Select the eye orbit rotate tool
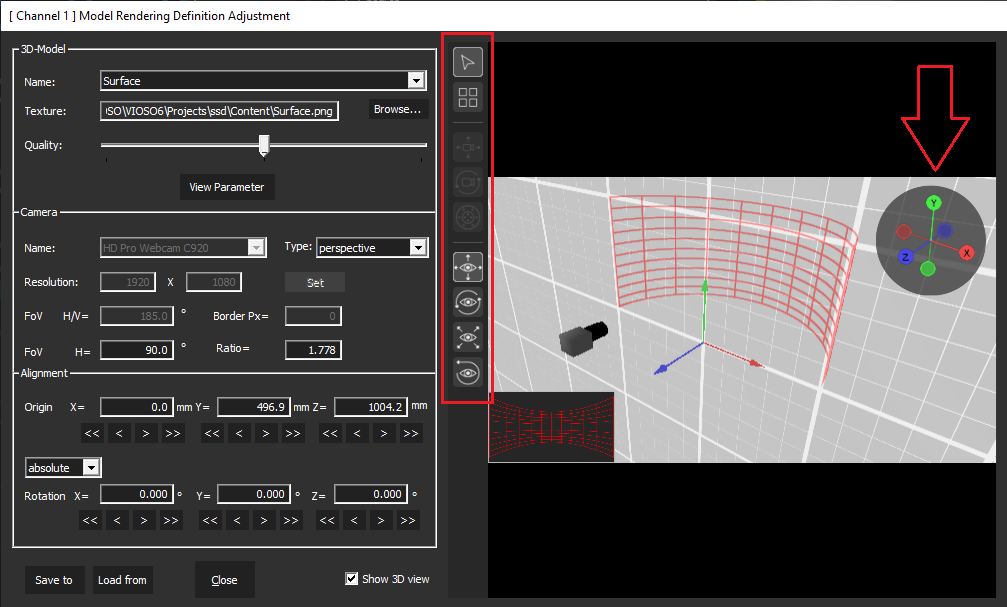The width and height of the screenshot is (1007, 607). (x=468, y=302)
